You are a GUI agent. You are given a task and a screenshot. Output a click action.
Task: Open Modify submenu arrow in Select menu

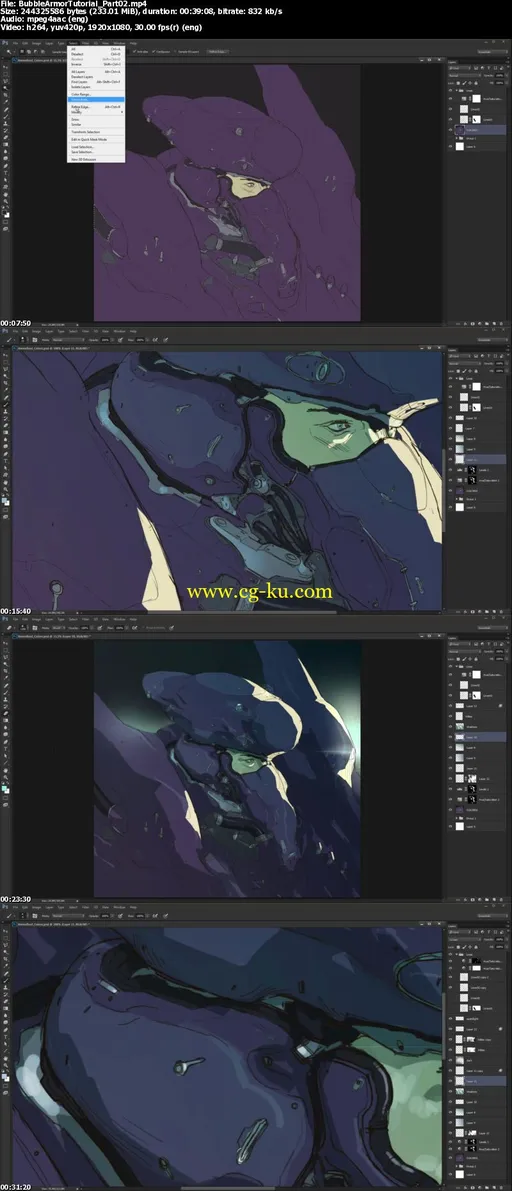pyautogui.click(x=122, y=112)
